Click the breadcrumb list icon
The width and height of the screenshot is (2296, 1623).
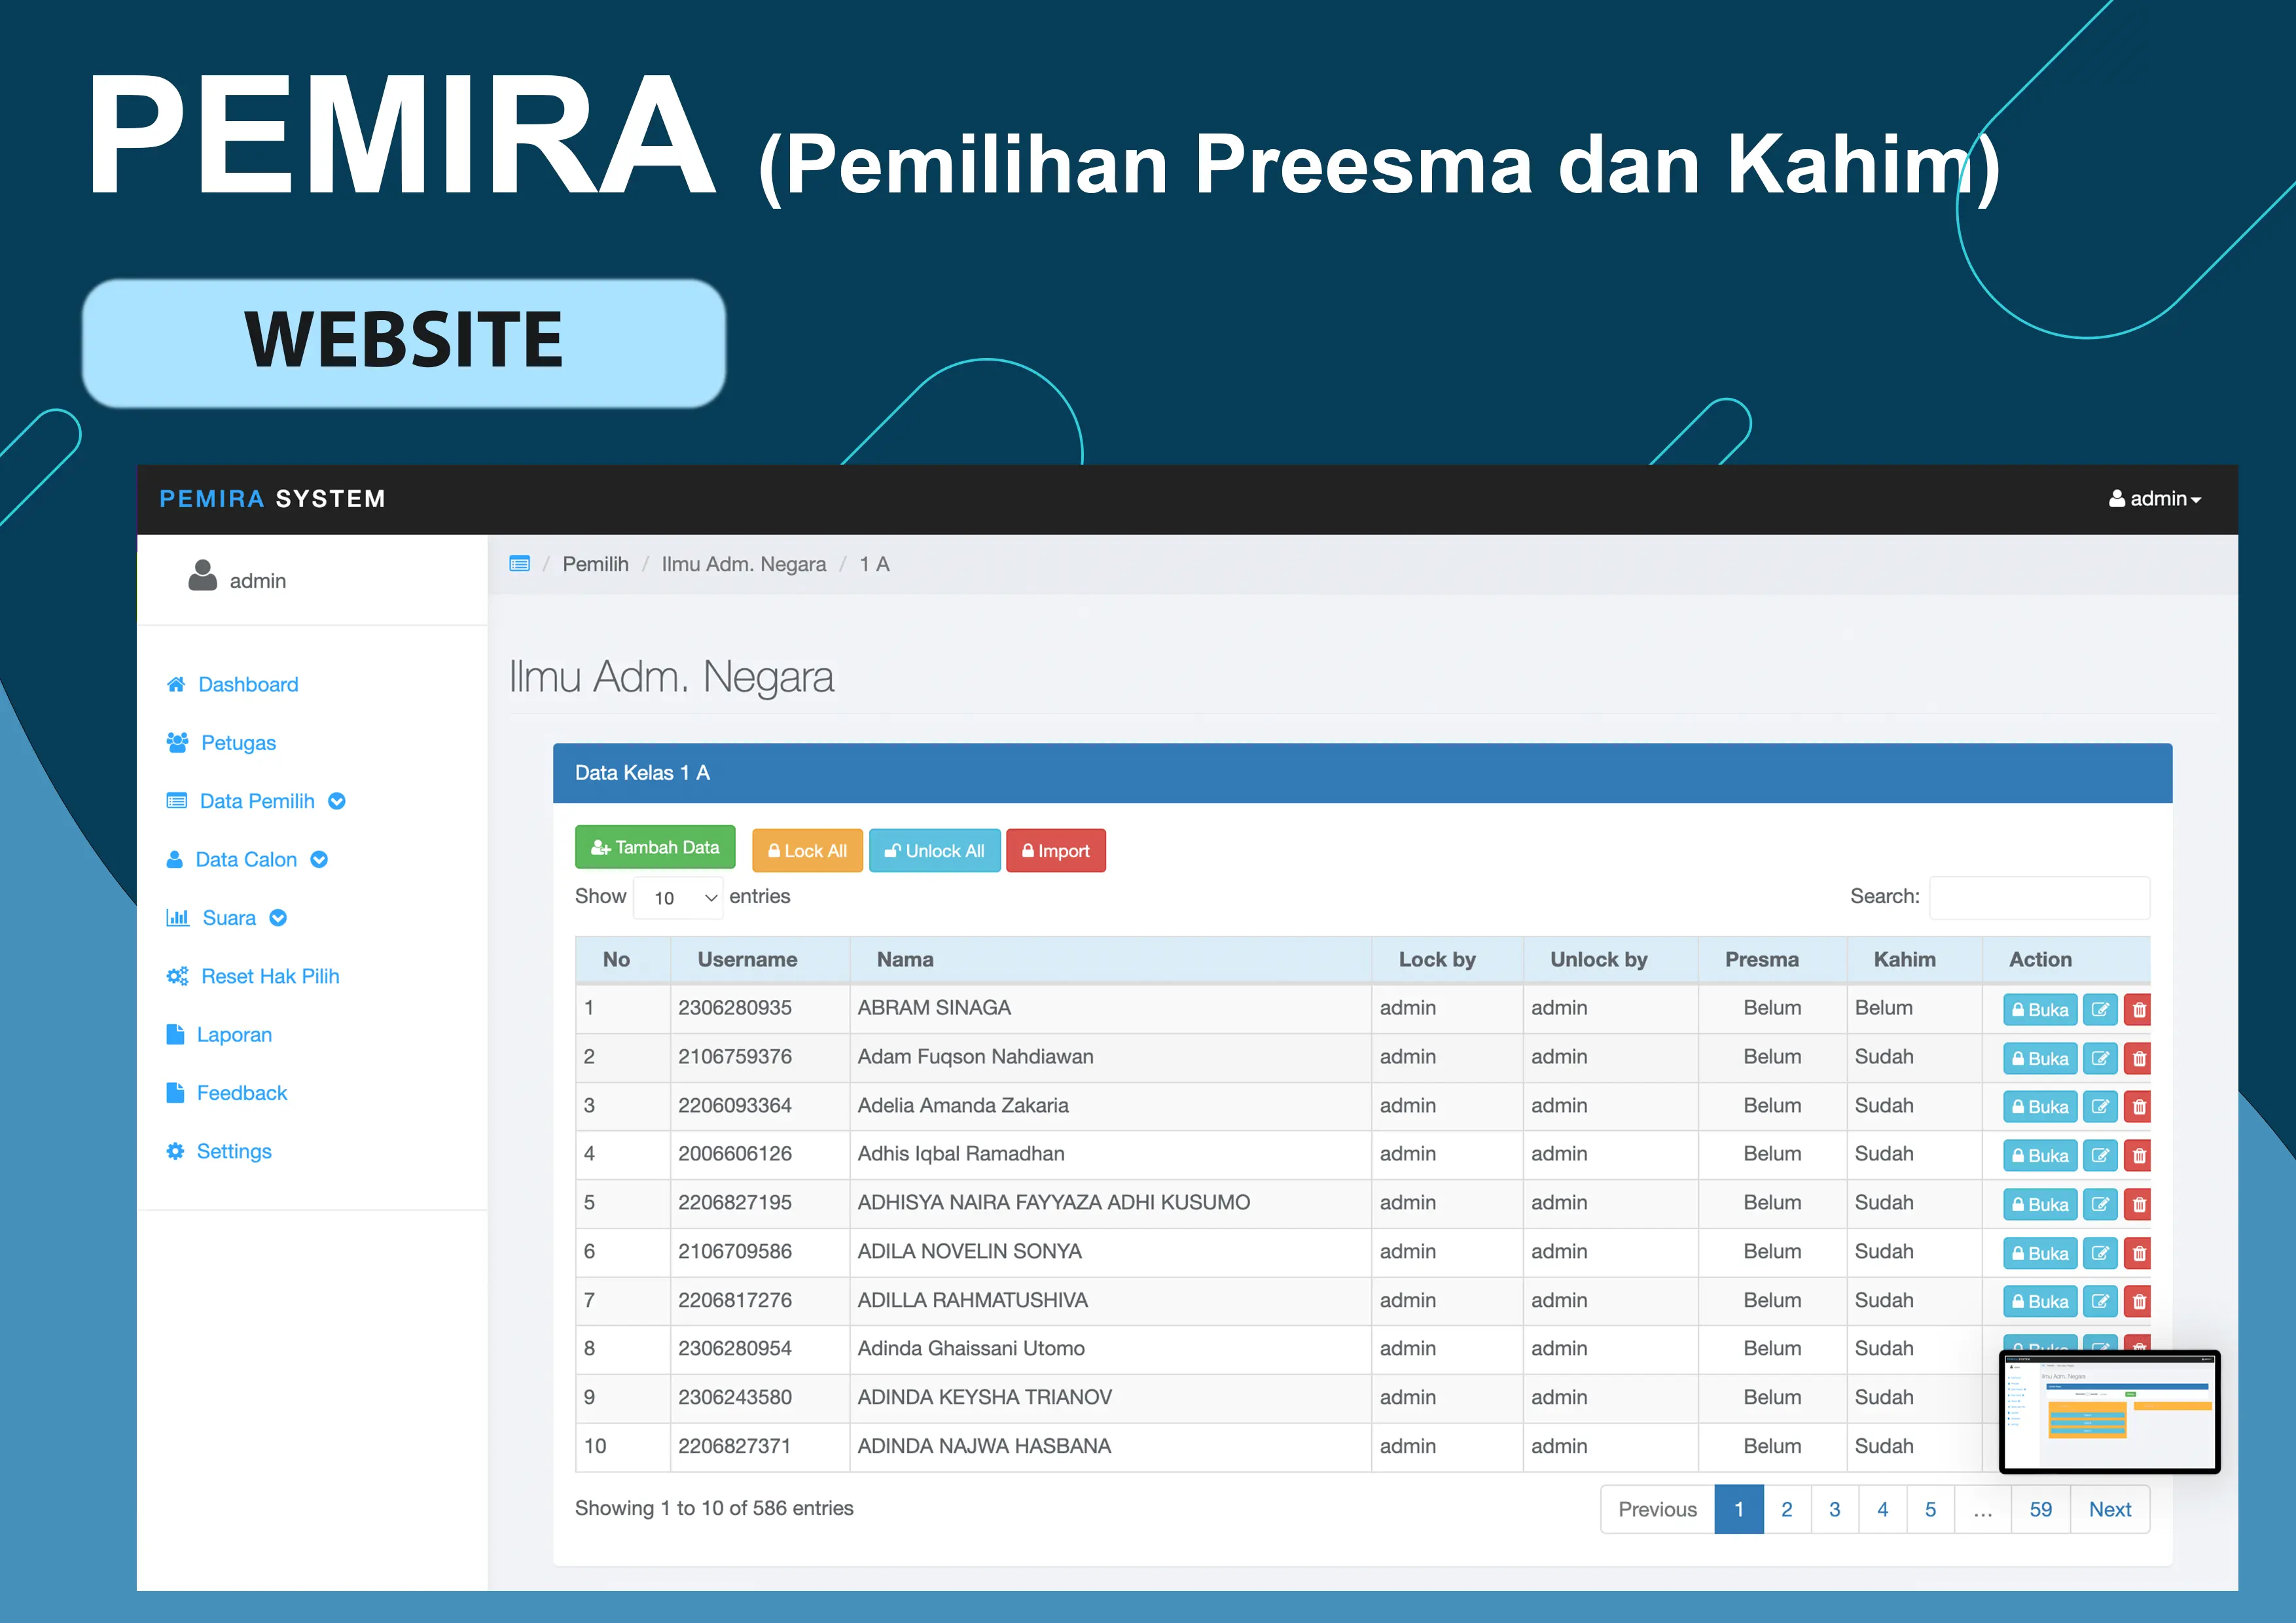(519, 564)
